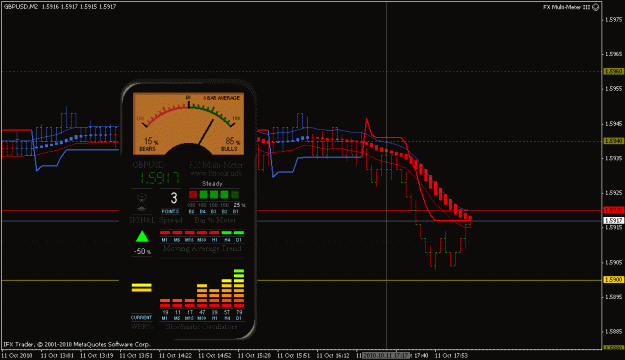This screenshot has width=625, height=360.
Task: Click the green B4 square in Bar % Meter
Action: pyautogui.click(x=204, y=195)
